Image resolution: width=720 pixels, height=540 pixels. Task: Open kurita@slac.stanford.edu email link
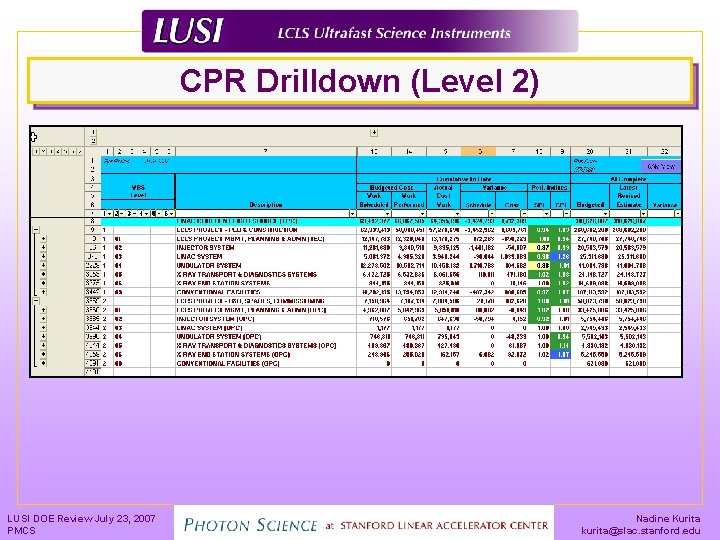point(641,531)
